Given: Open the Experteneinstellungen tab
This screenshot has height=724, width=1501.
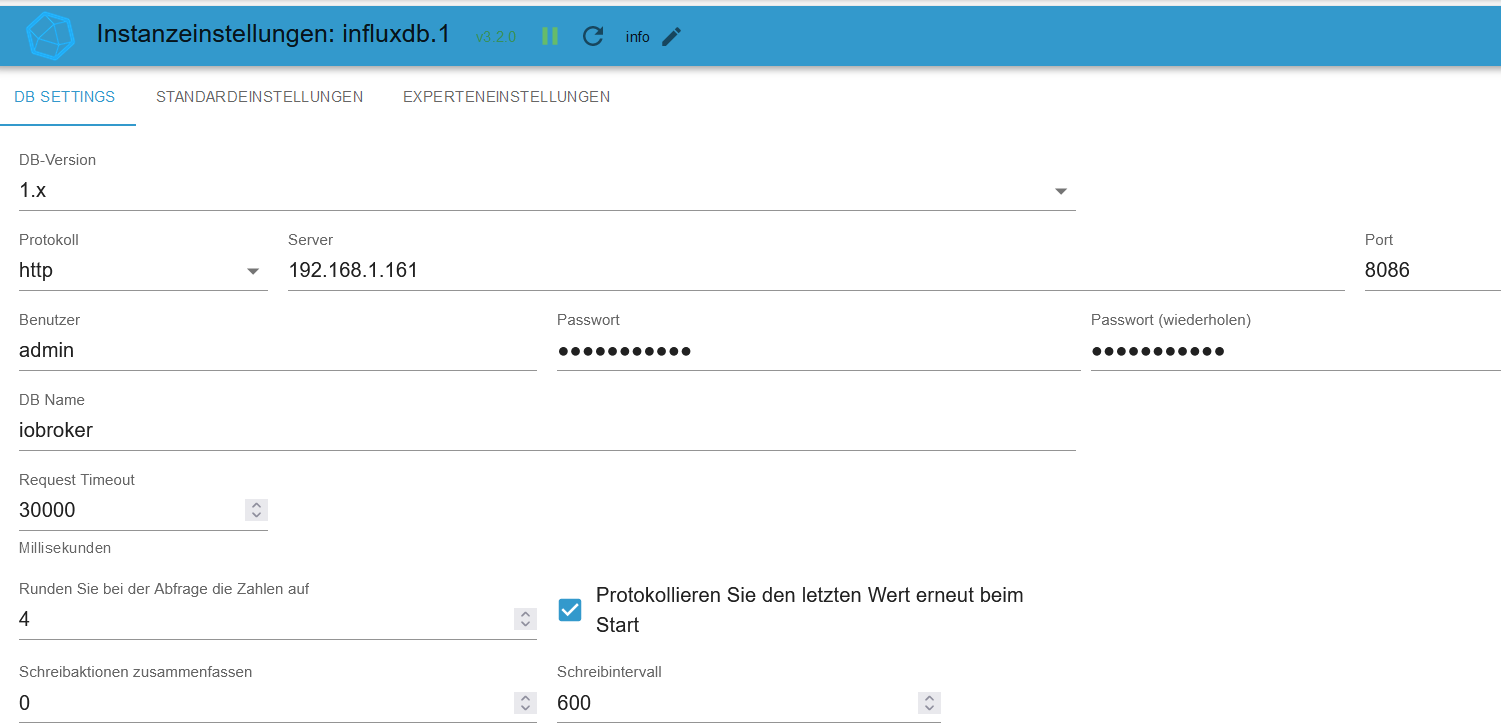Looking at the screenshot, I should (506, 97).
